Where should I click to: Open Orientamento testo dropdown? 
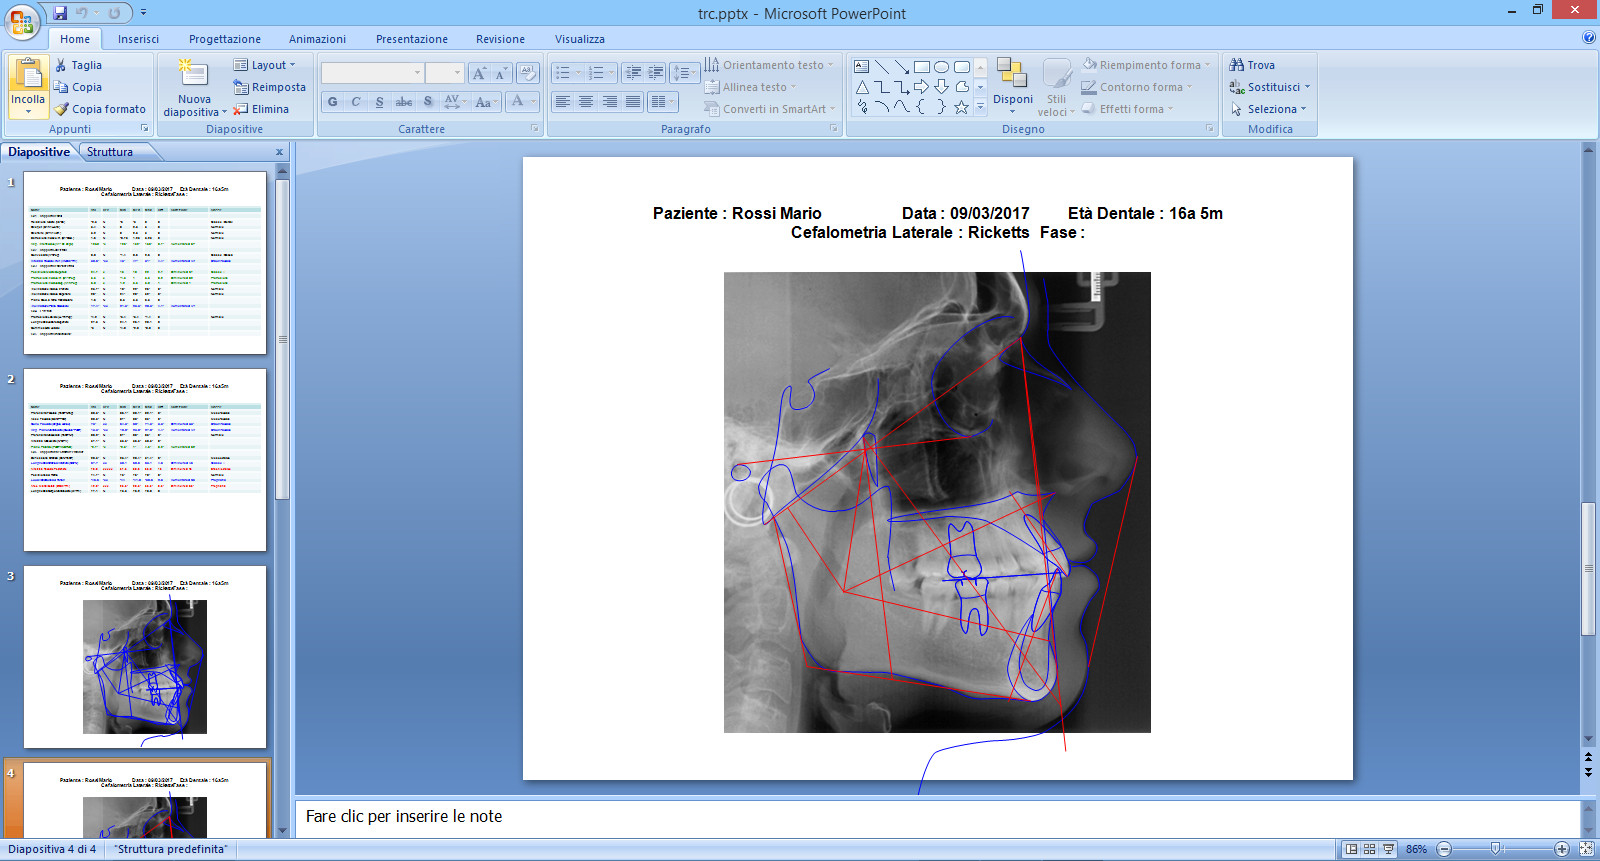769,65
